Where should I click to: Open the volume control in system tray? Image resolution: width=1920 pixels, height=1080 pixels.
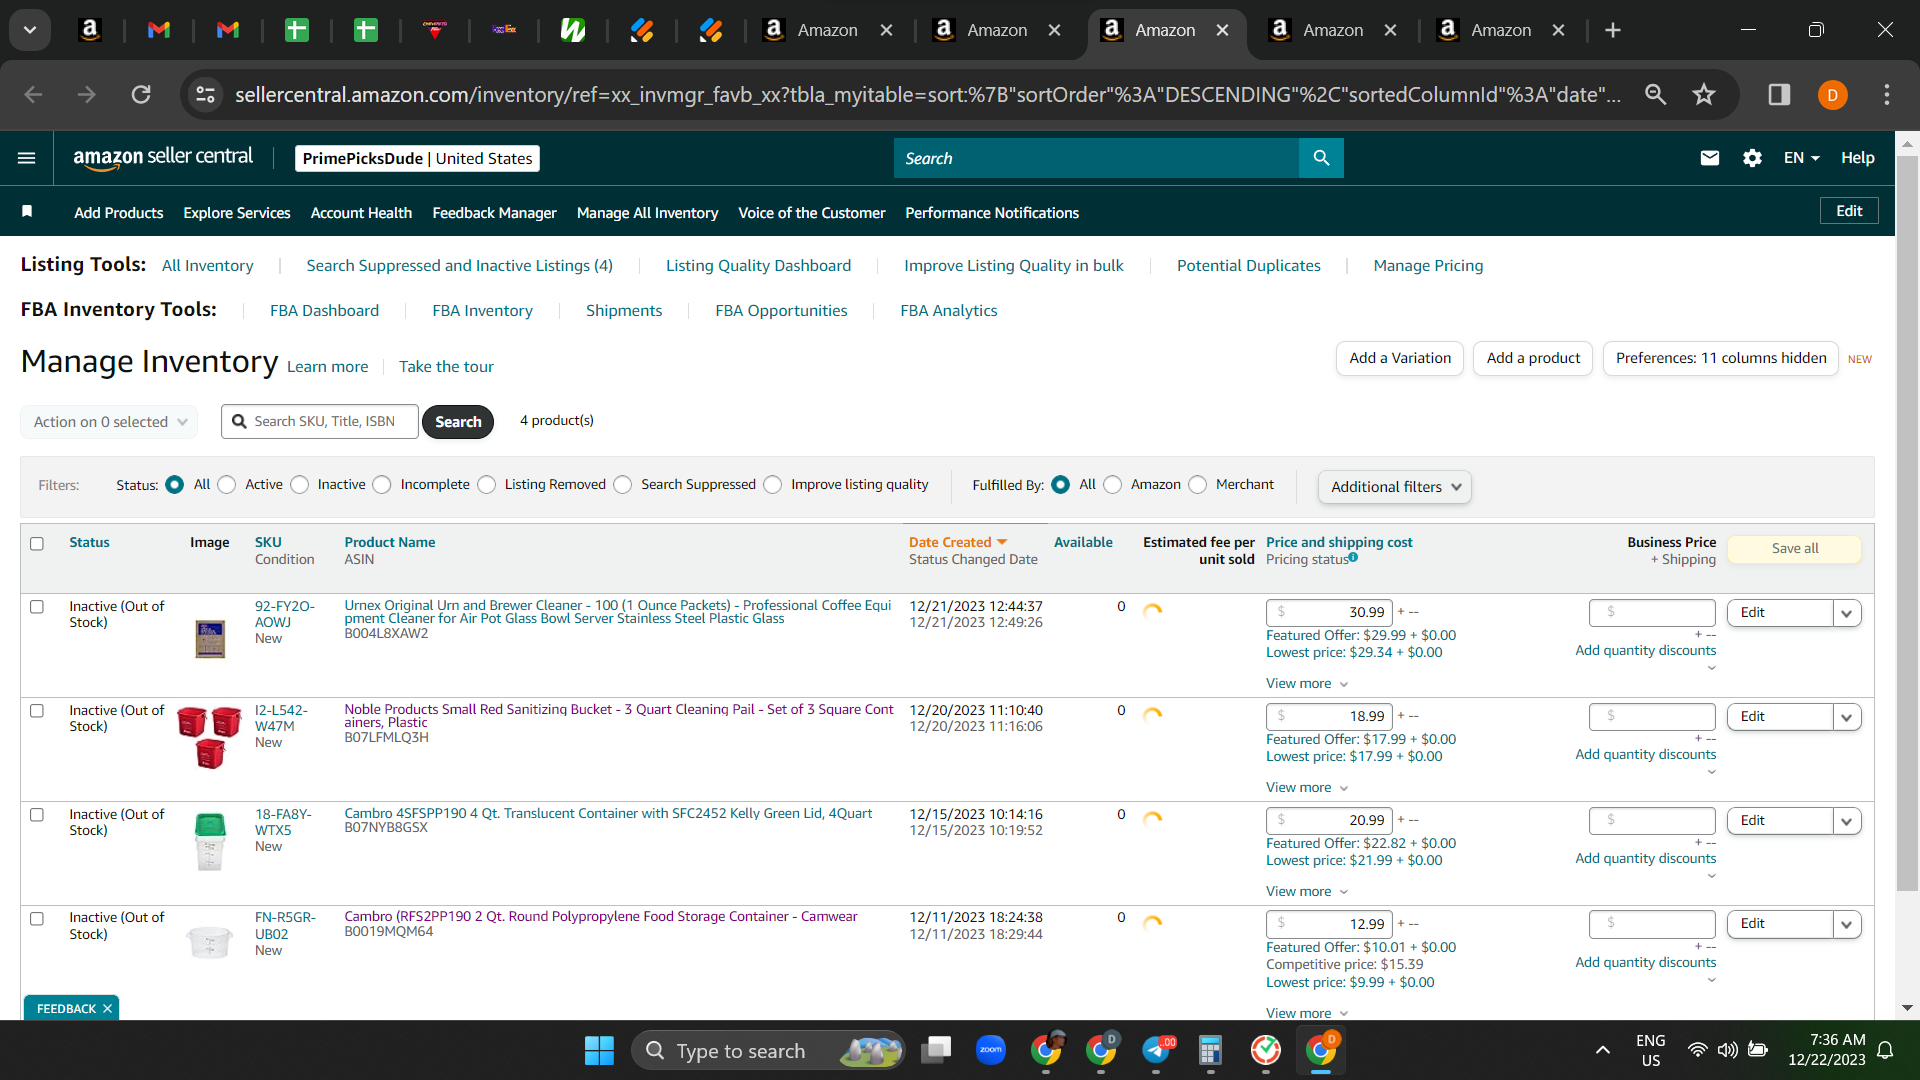(x=1727, y=1050)
